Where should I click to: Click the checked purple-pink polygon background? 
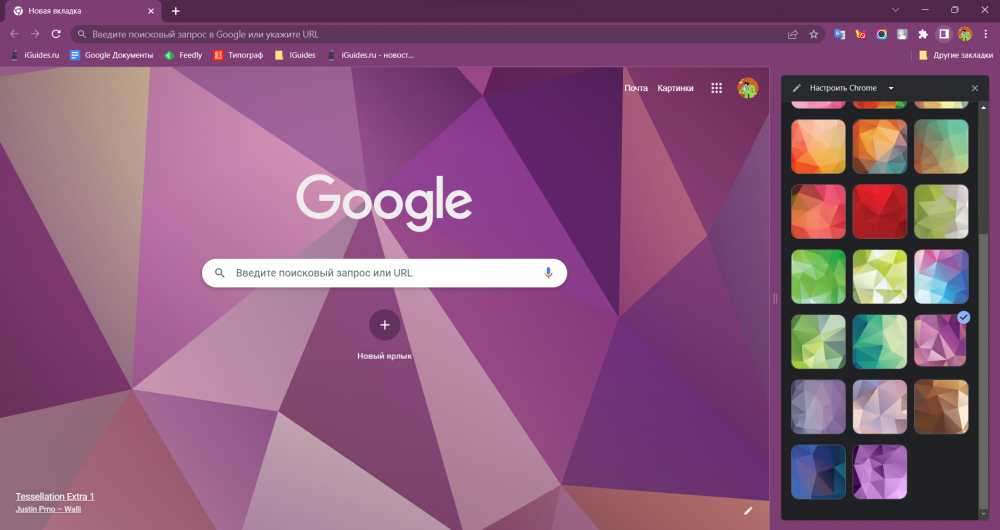[940, 341]
